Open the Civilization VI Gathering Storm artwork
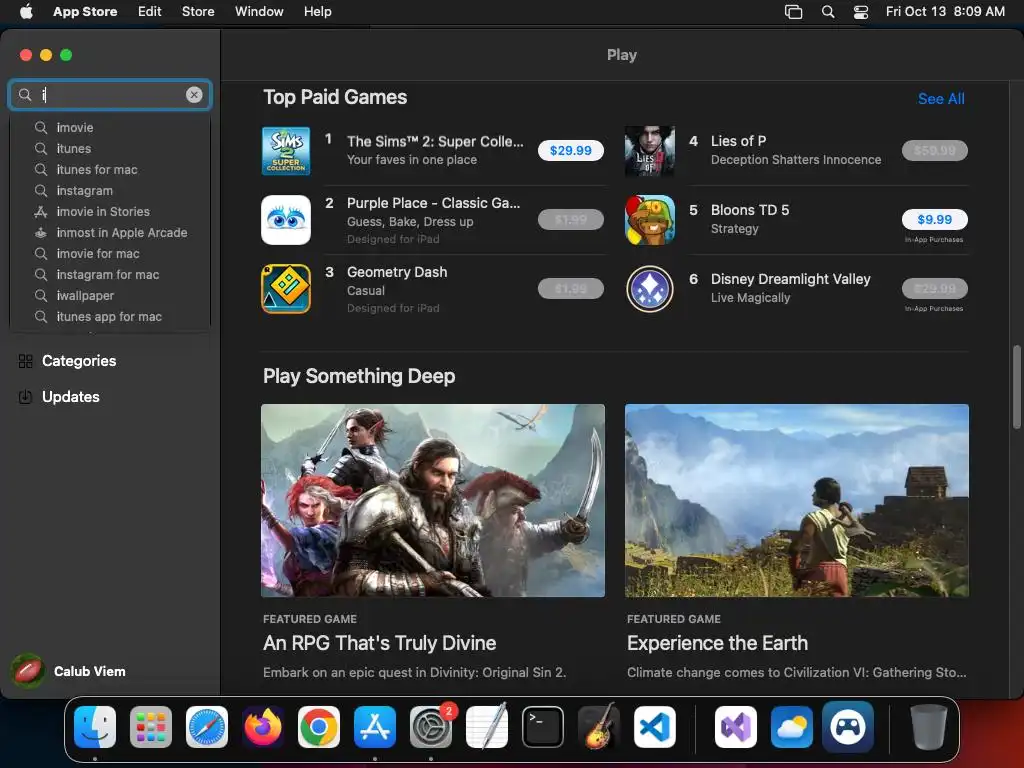This screenshot has width=1024, height=768. [x=797, y=500]
